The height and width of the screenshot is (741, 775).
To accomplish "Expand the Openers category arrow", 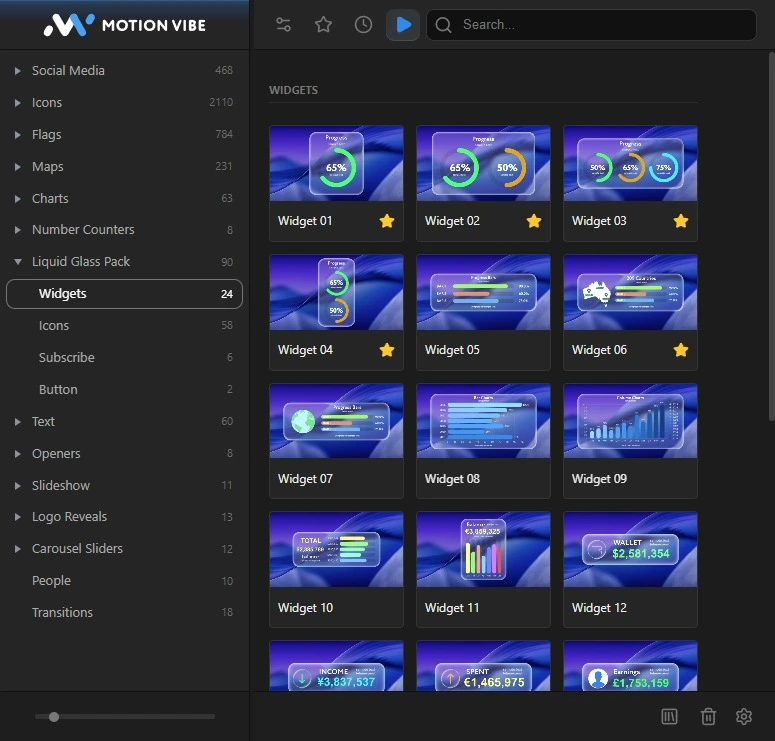I will (18, 454).
